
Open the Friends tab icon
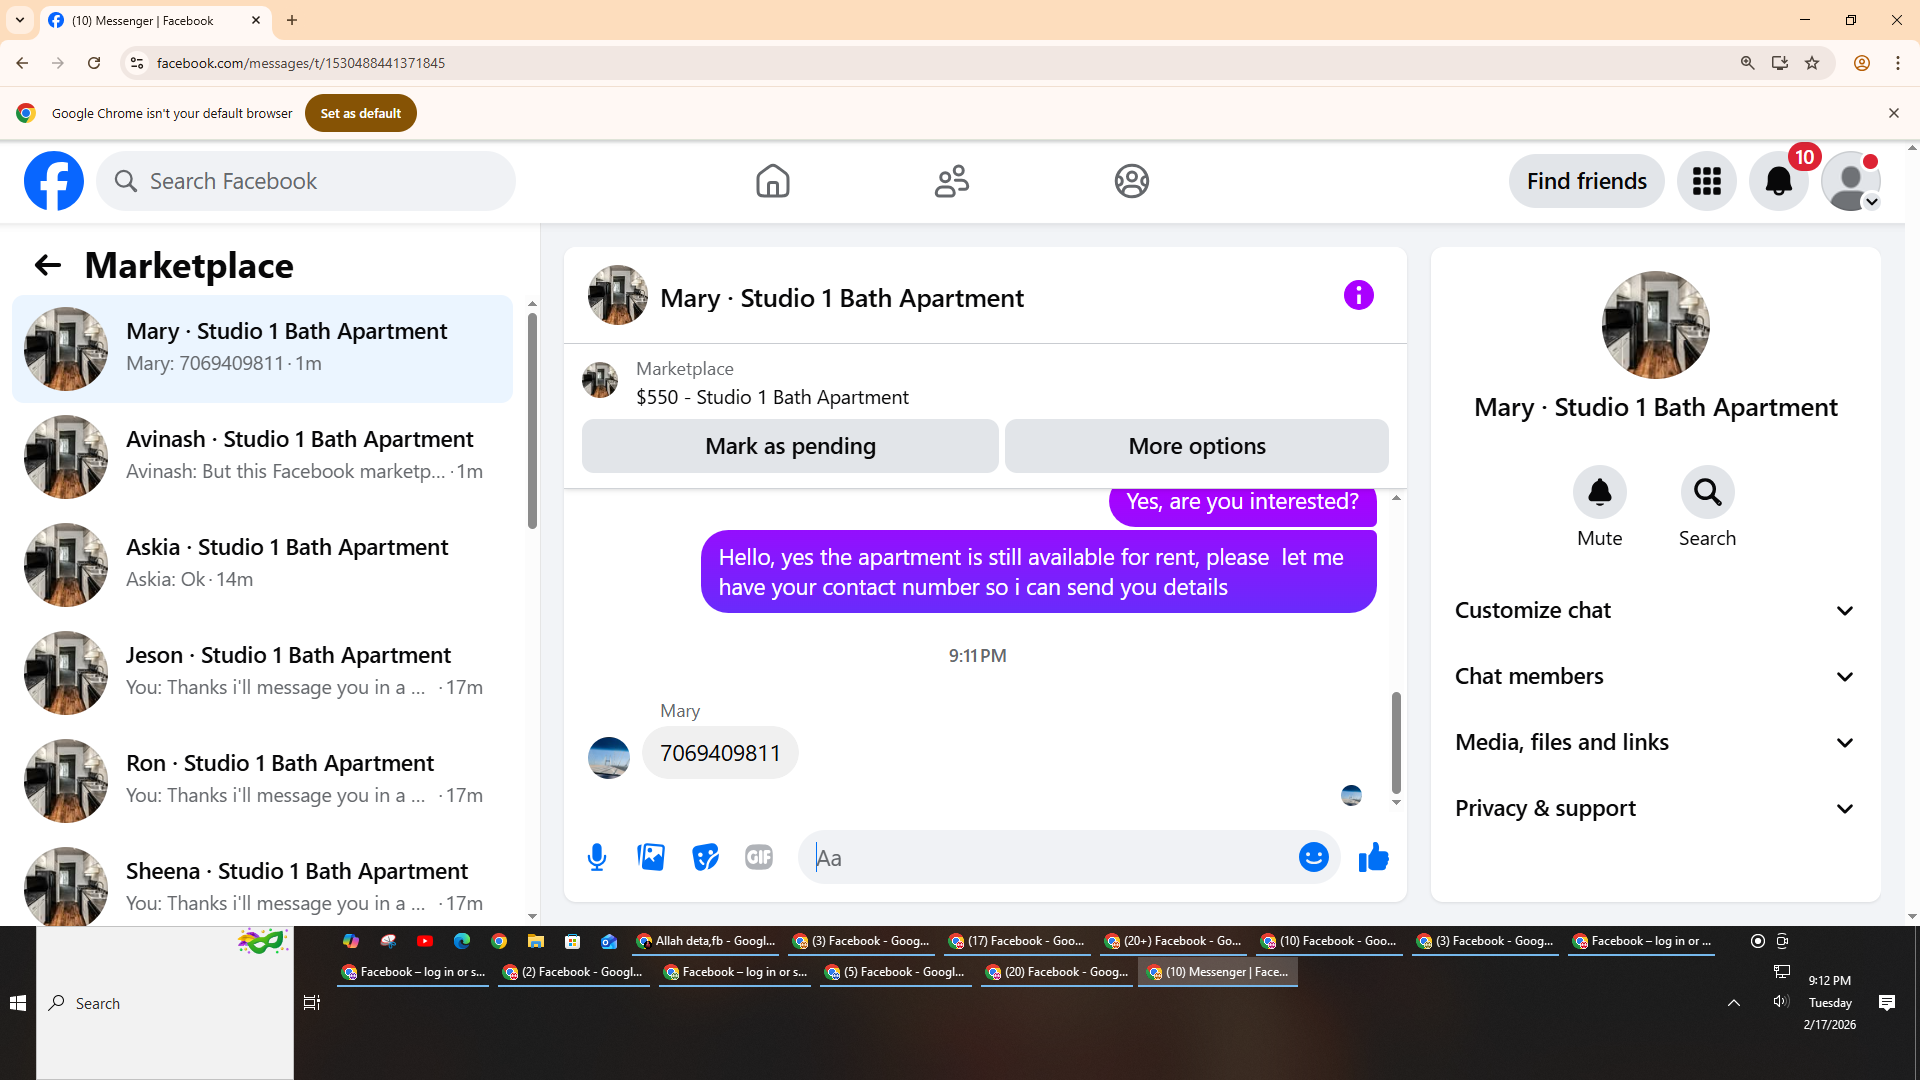click(951, 181)
